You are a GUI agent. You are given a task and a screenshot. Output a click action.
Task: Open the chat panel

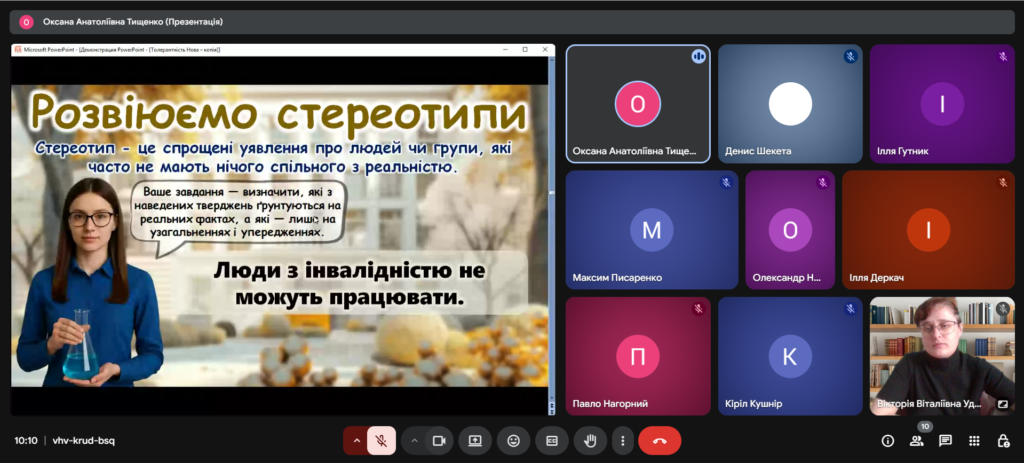click(x=945, y=440)
